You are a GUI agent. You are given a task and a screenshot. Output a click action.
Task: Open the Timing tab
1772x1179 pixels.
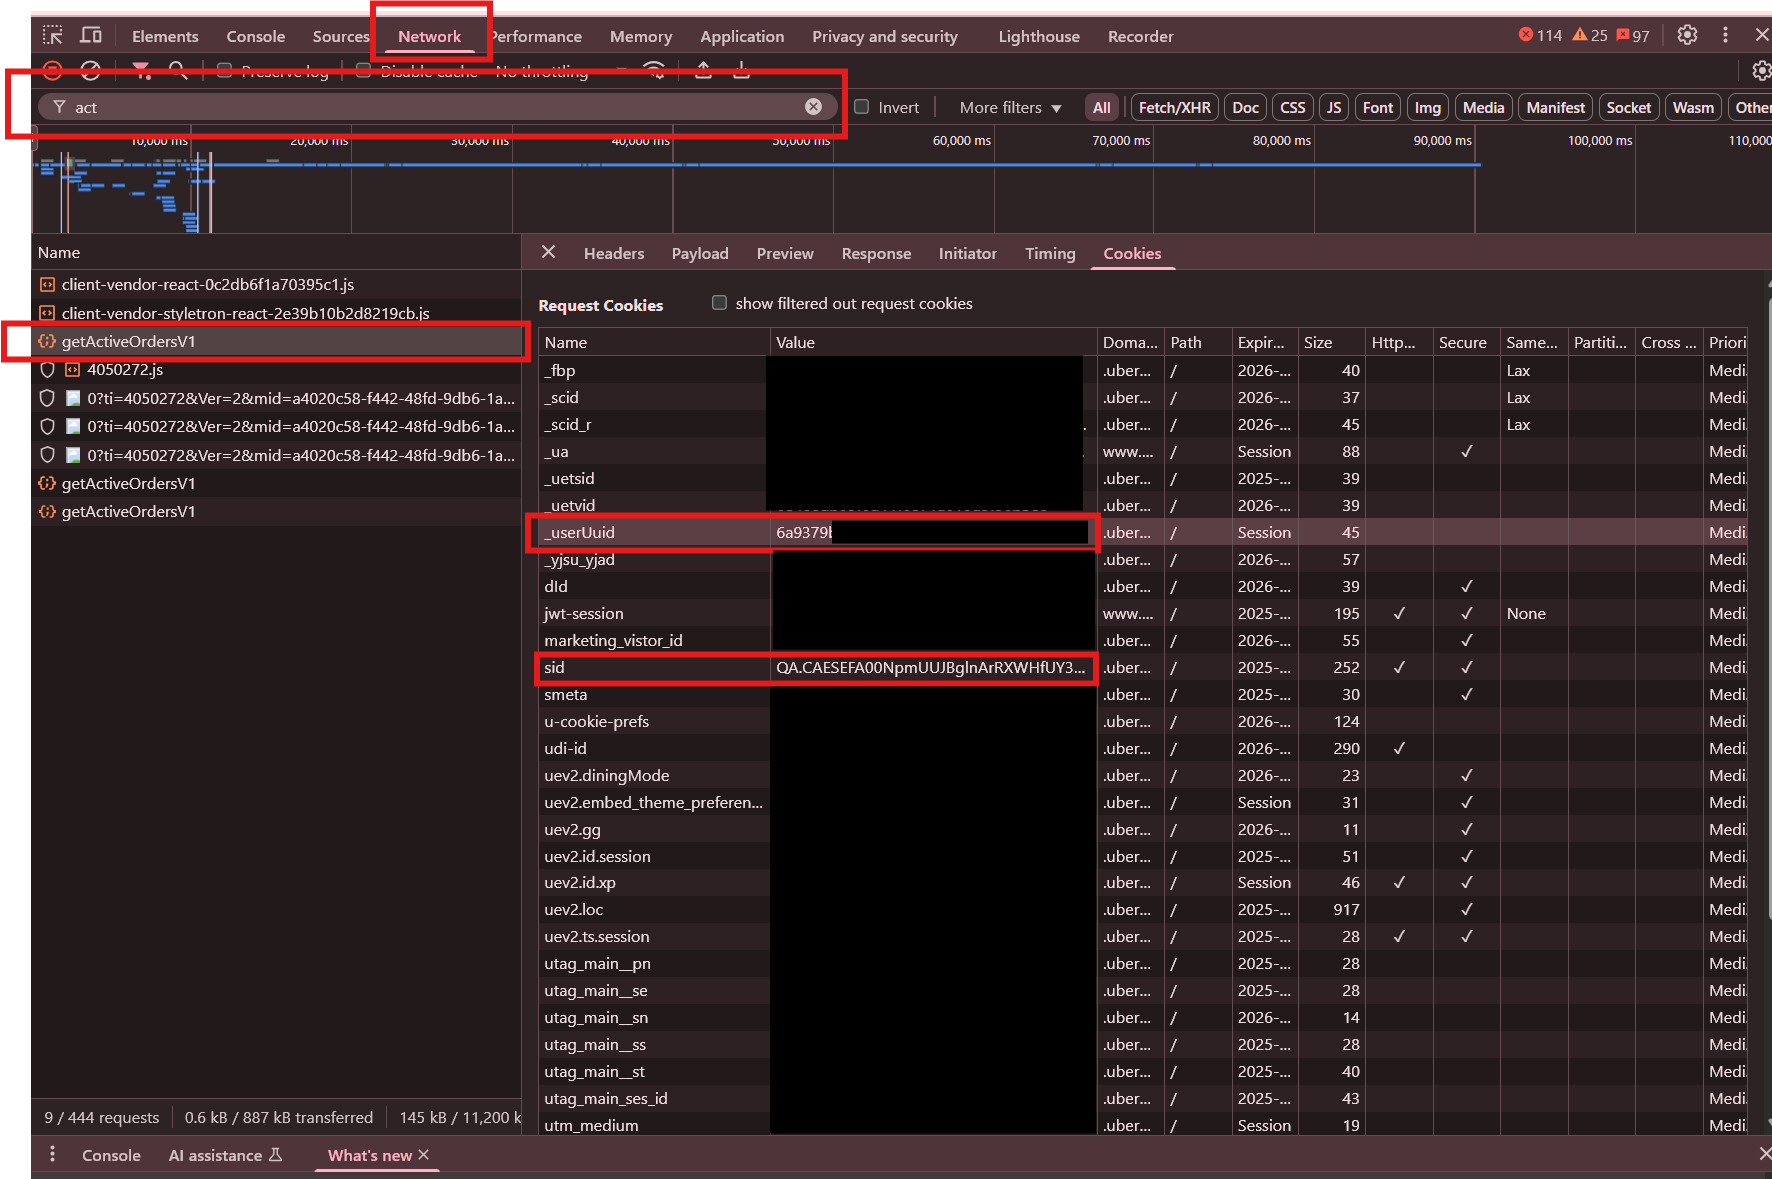[x=1050, y=254]
